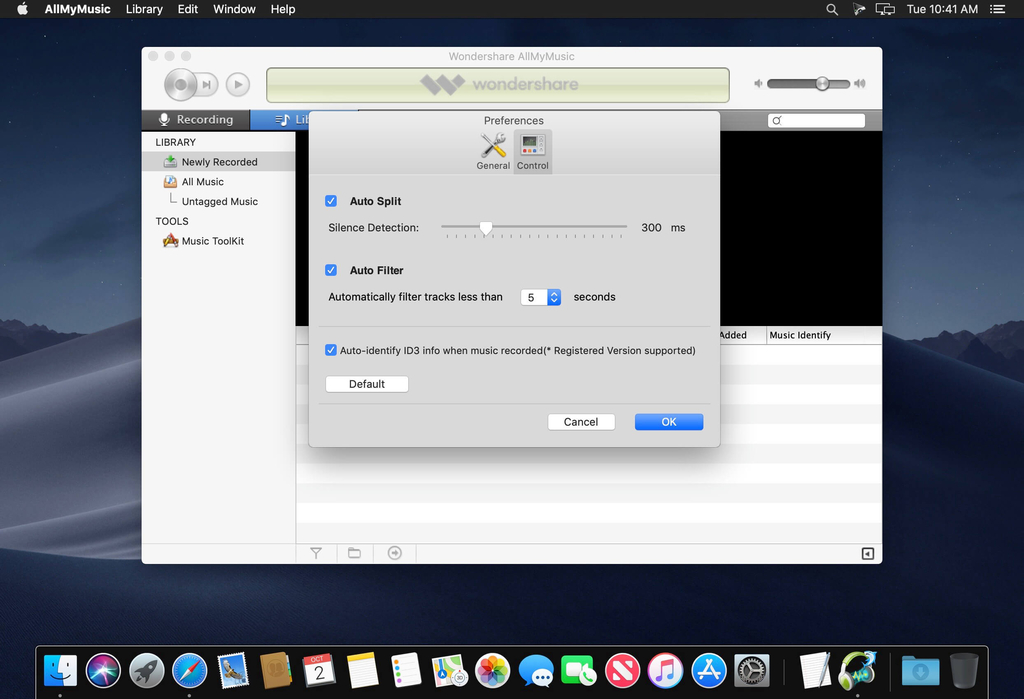The image size is (1024, 699).
Task: Toggle Auto-identify ID3 info checkbox
Action: pyautogui.click(x=331, y=351)
